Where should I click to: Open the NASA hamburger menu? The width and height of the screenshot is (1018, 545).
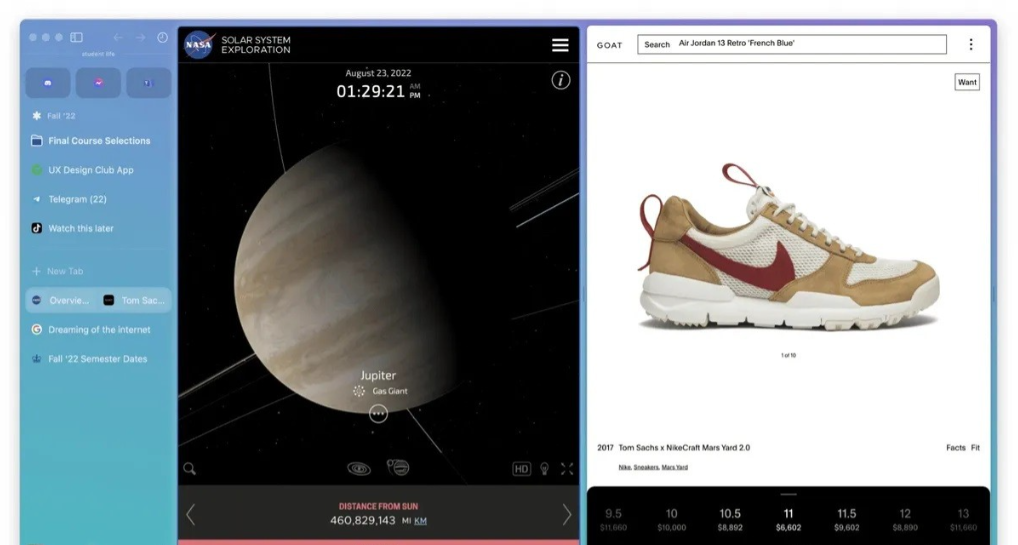[560, 45]
